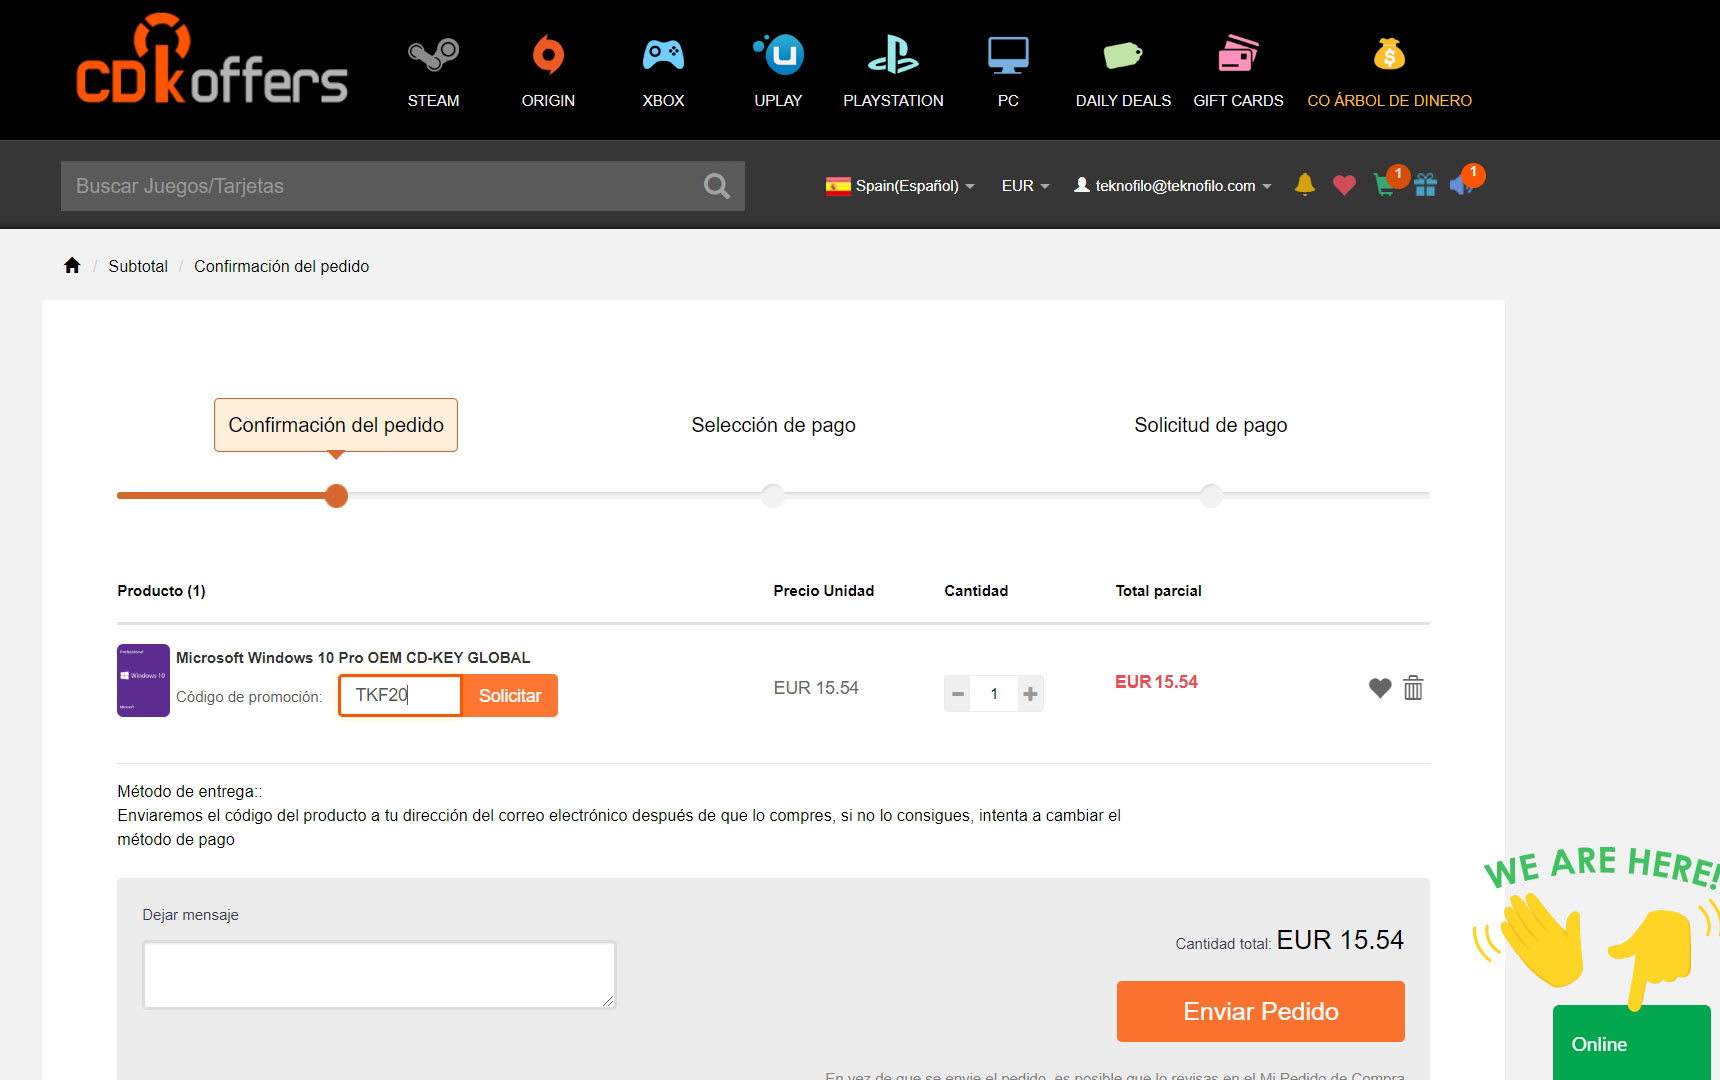Open the Origin category icon
This screenshot has width=1720, height=1080.
[x=548, y=55]
